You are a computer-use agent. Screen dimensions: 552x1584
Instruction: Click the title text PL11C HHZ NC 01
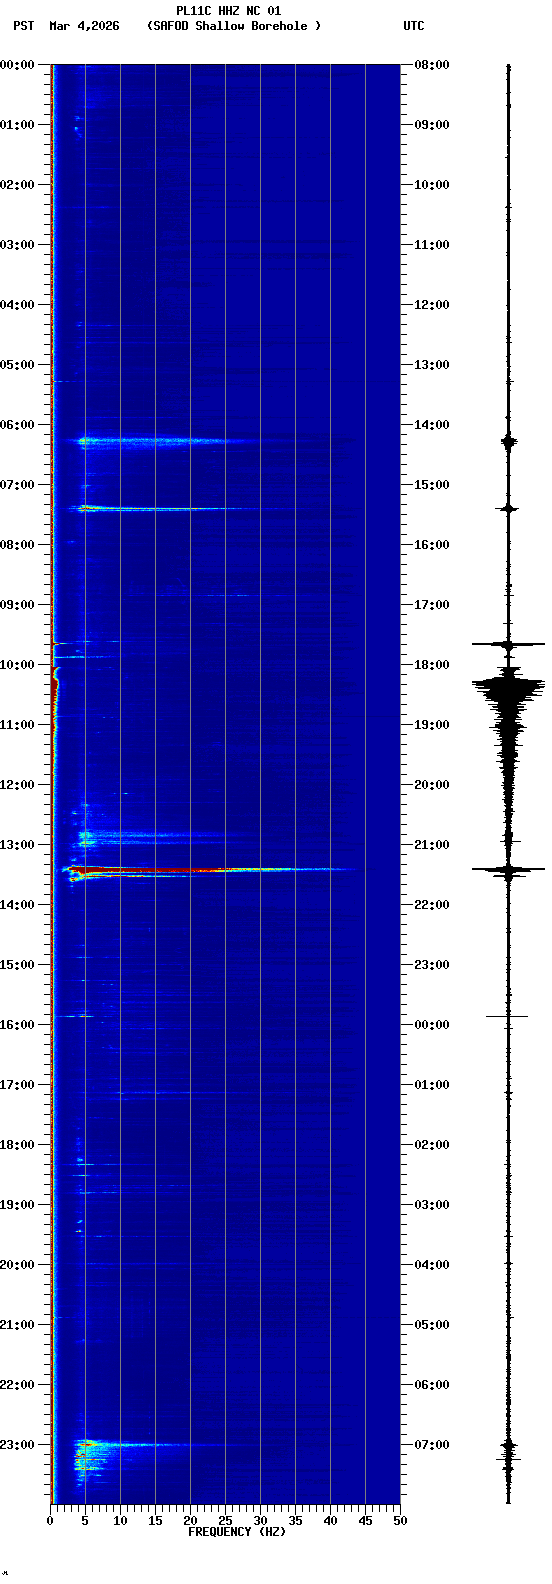coord(228,11)
